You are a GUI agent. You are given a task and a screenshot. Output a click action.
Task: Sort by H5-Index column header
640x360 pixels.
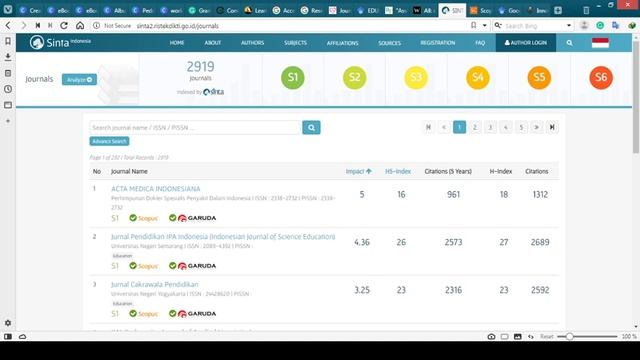(x=398, y=171)
